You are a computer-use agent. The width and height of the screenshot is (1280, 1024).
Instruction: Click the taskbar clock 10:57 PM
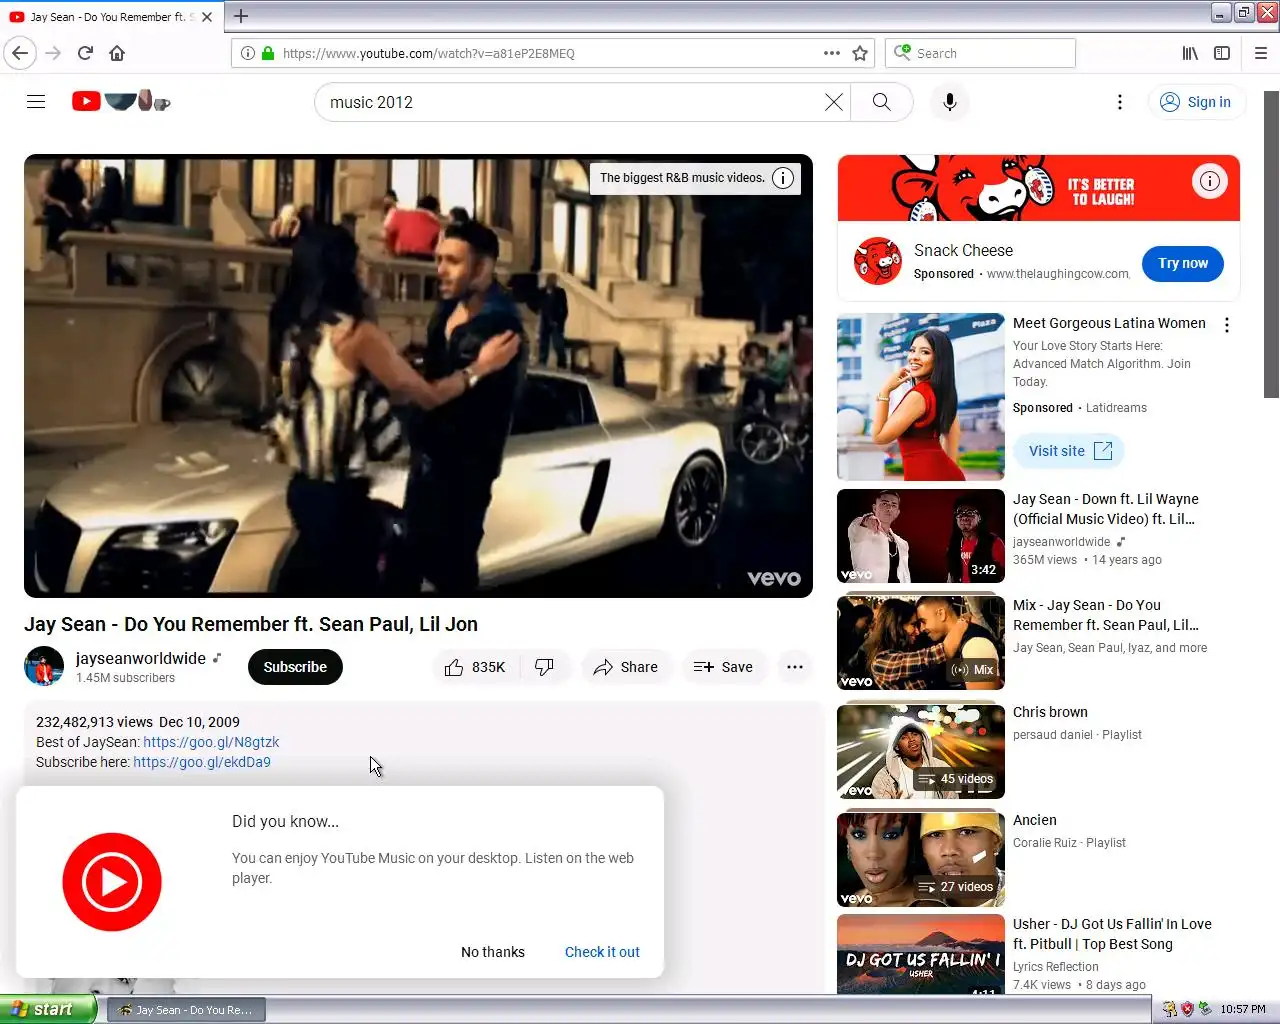point(1243,1009)
